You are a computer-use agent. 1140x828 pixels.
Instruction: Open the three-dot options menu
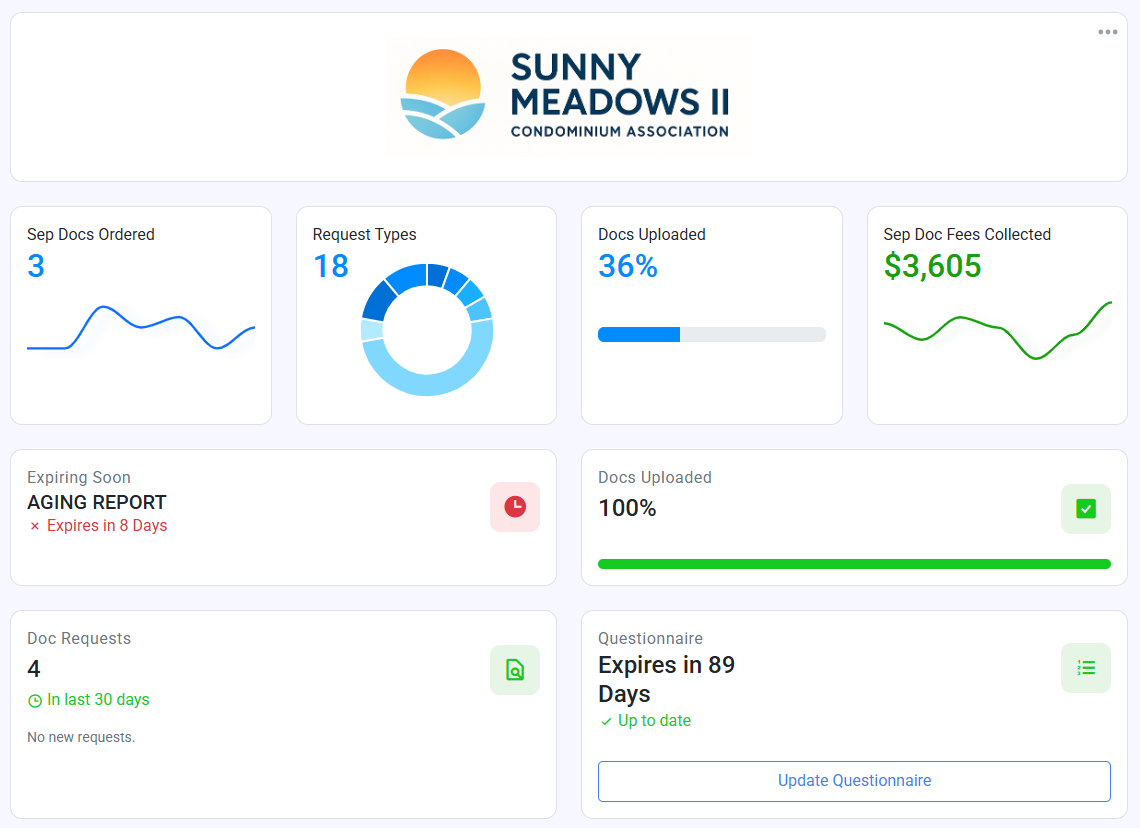tap(1107, 32)
